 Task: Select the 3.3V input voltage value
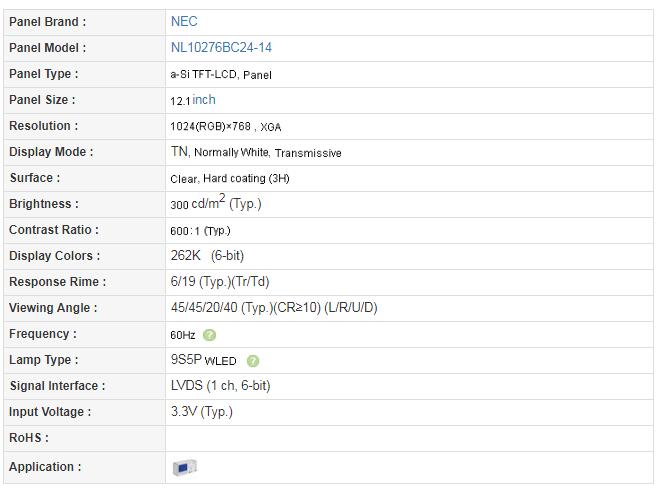click(202, 411)
